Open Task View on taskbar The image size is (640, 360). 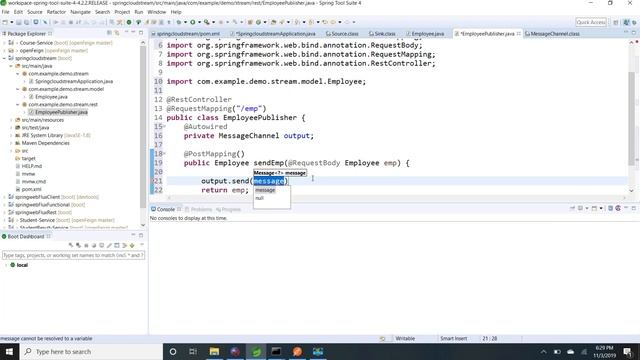click(193, 351)
